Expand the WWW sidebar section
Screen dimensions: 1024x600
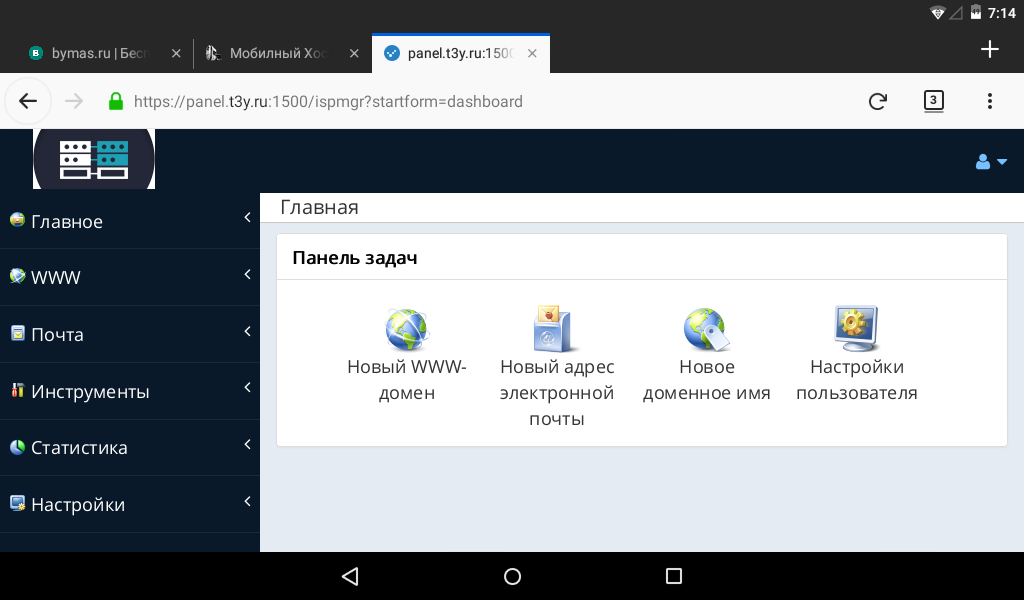pyautogui.click(x=130, y=277)
